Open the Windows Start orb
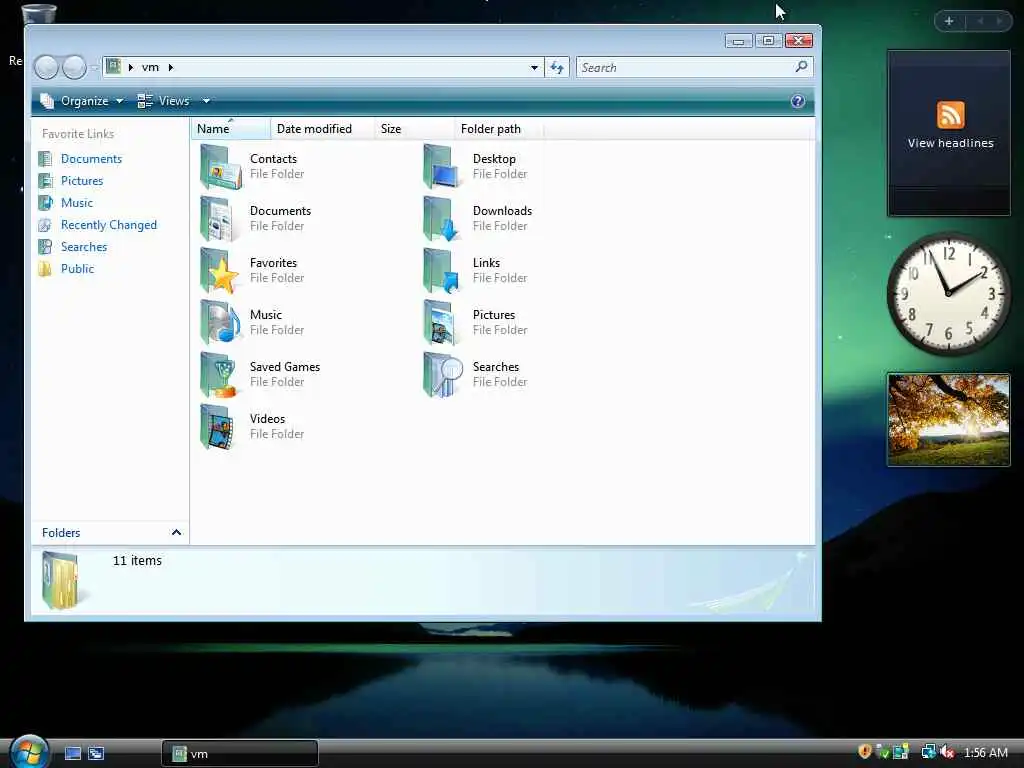Image resolution: width=1024 pixels, height=768 pixels. 29,752
